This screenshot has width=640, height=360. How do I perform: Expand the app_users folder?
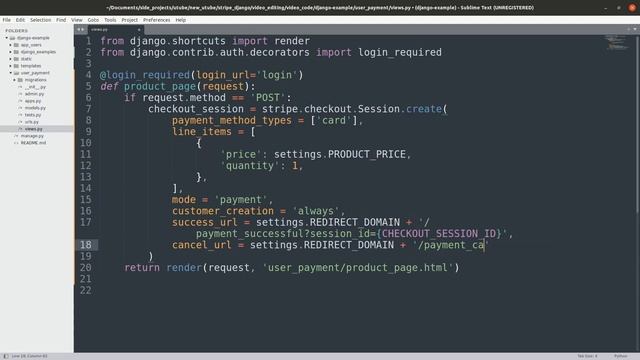pyautogui.click(x=11, y=45)
